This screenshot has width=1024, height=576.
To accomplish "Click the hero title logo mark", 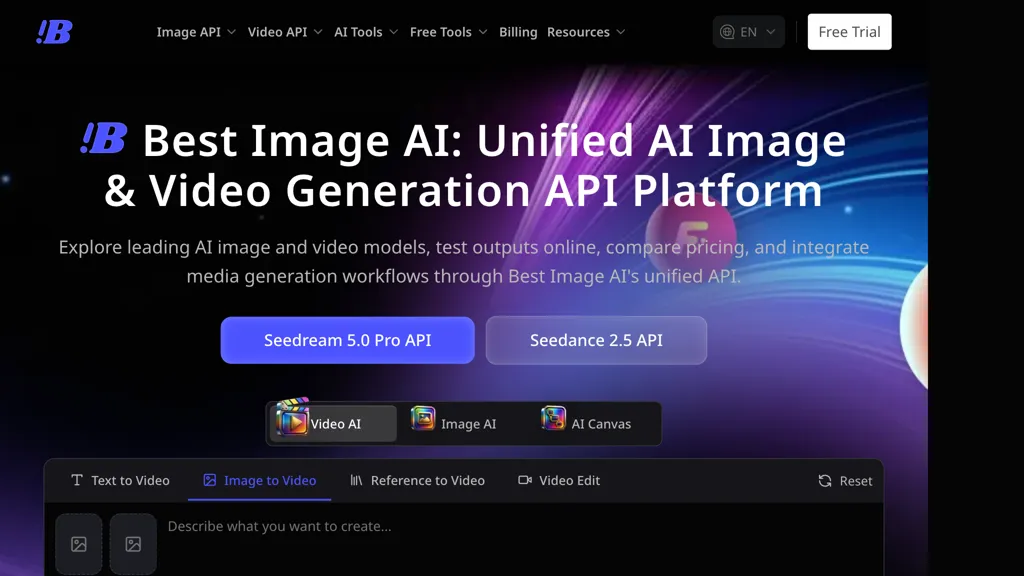I will 104,138.
